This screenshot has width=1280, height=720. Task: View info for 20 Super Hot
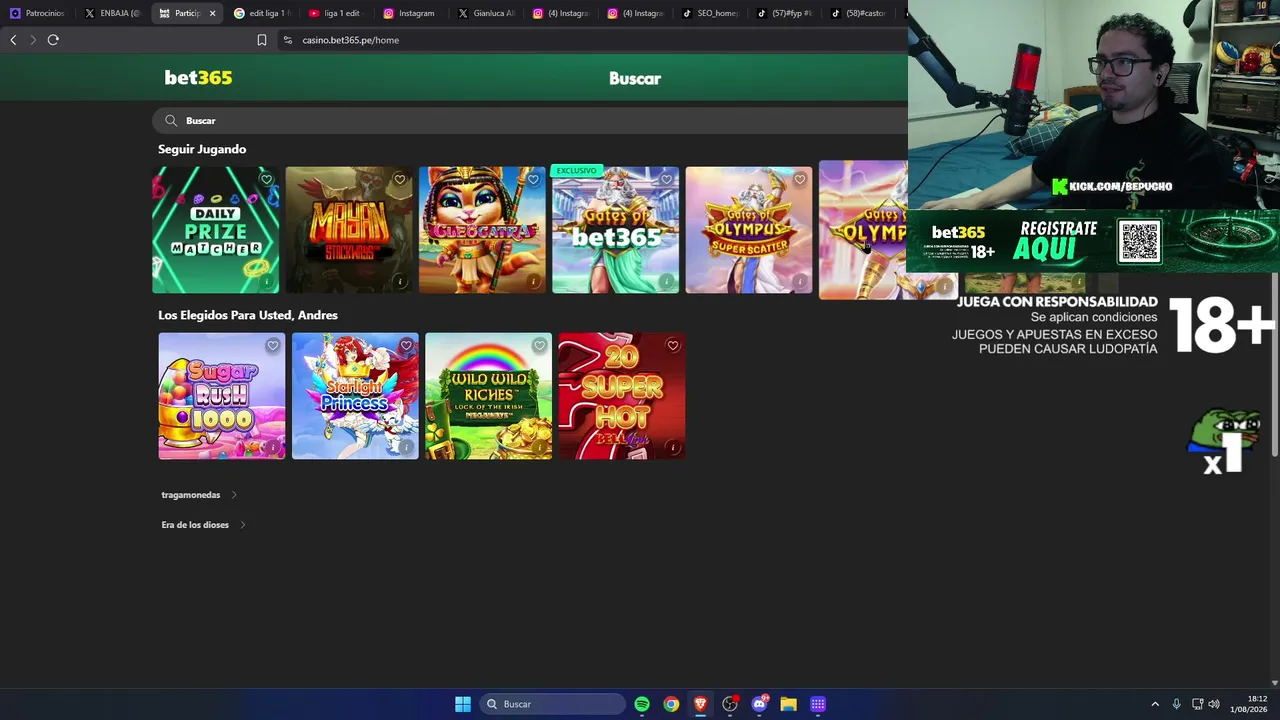672,448
